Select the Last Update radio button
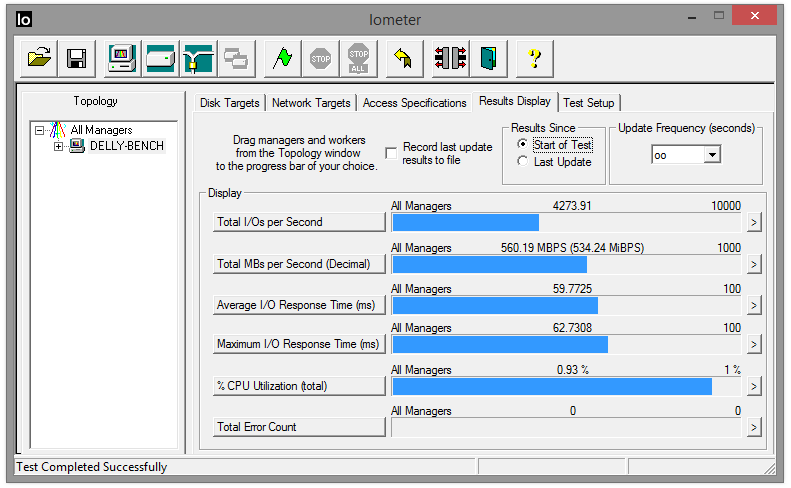The height and width of the screenshot is (488, 791). (x=523, y=161)
